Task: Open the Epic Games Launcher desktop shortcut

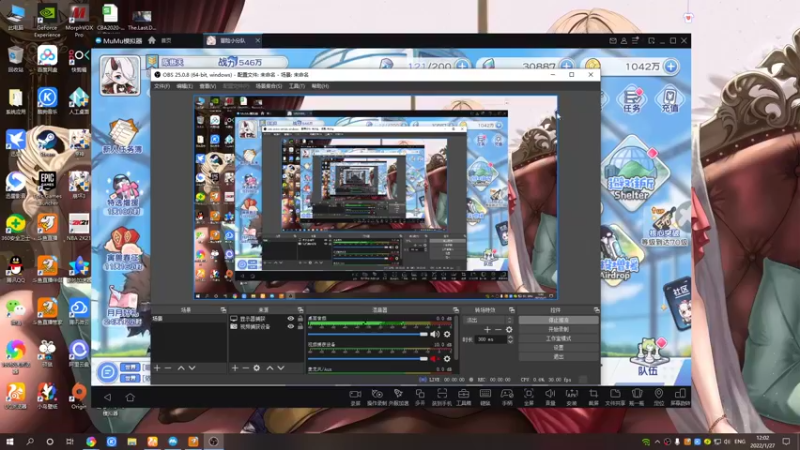Action: [x=47, y=187]
